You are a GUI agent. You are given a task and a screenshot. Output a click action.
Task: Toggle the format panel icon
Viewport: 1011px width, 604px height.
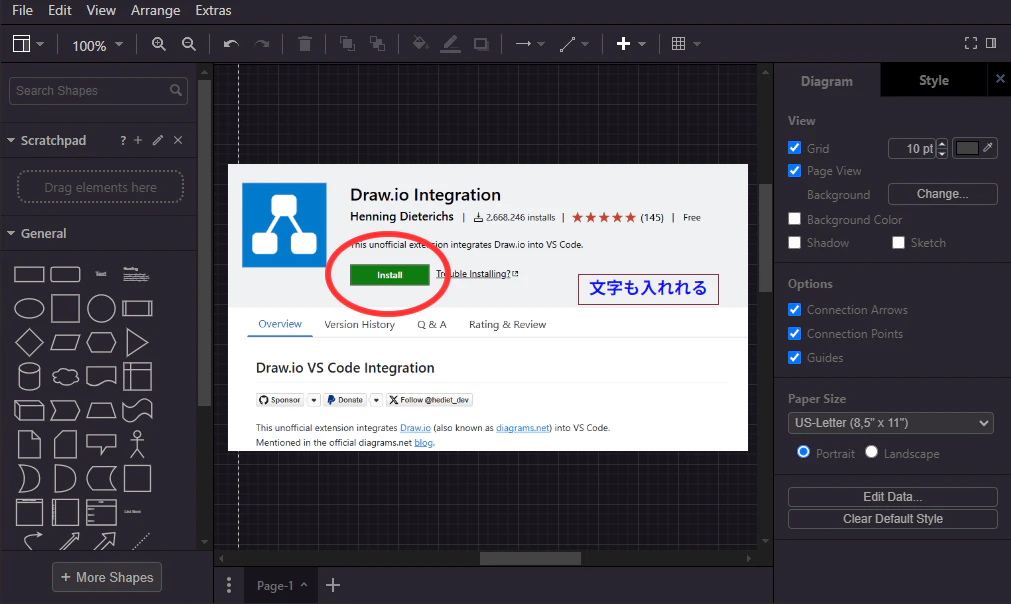click(x=992, y=43)
